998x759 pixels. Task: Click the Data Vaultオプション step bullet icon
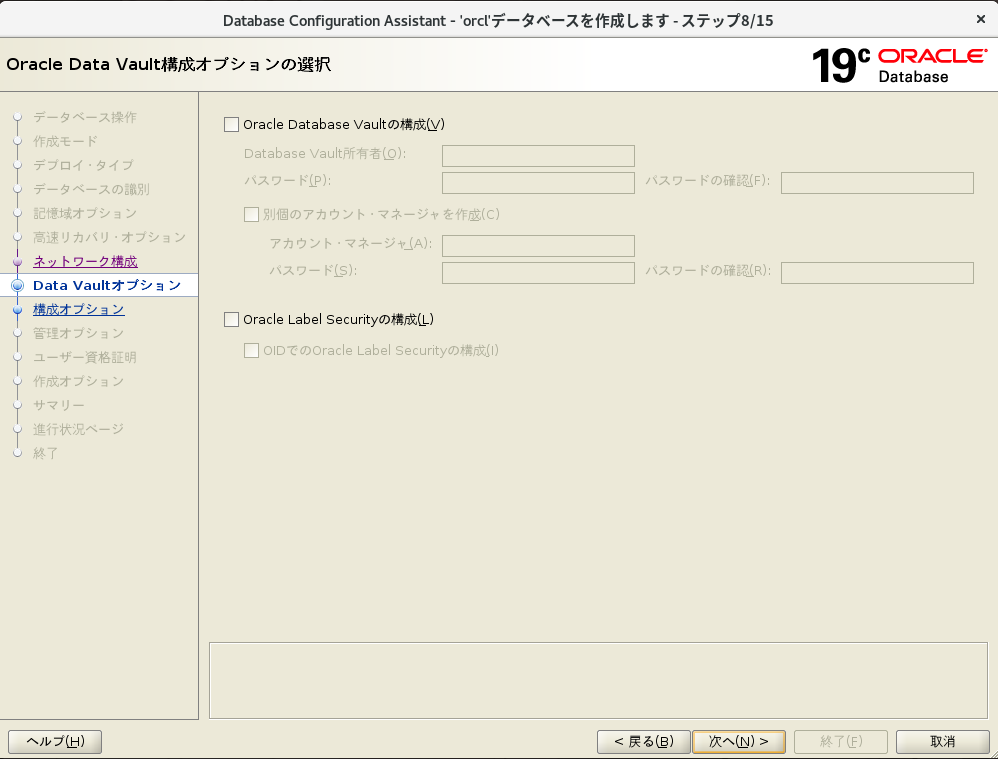[17, 286]
